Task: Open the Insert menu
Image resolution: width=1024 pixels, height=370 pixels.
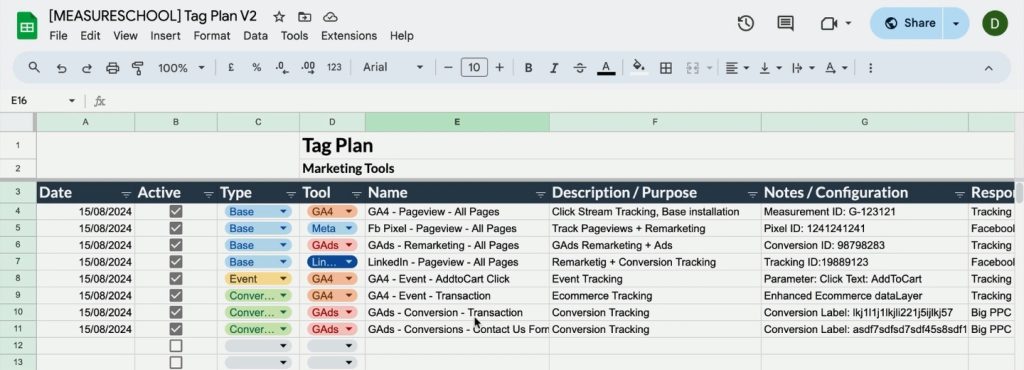Action: 165,36
